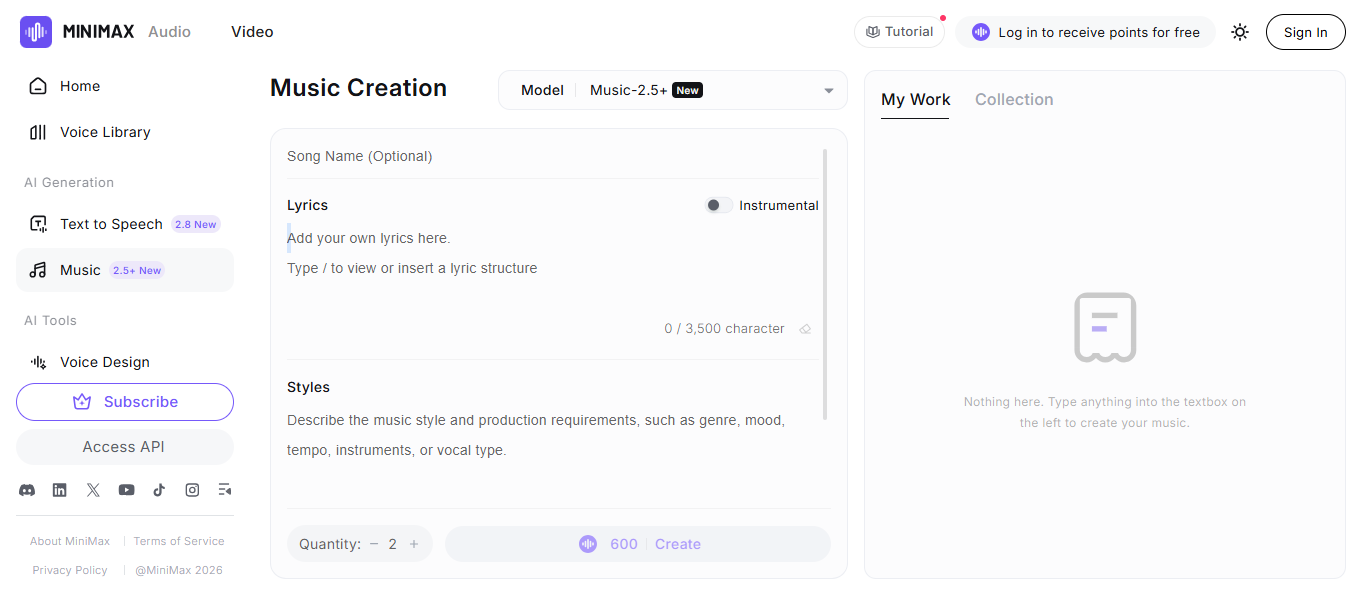
Task: Open the X (Twitter) social icon
Action: point(93,490)
